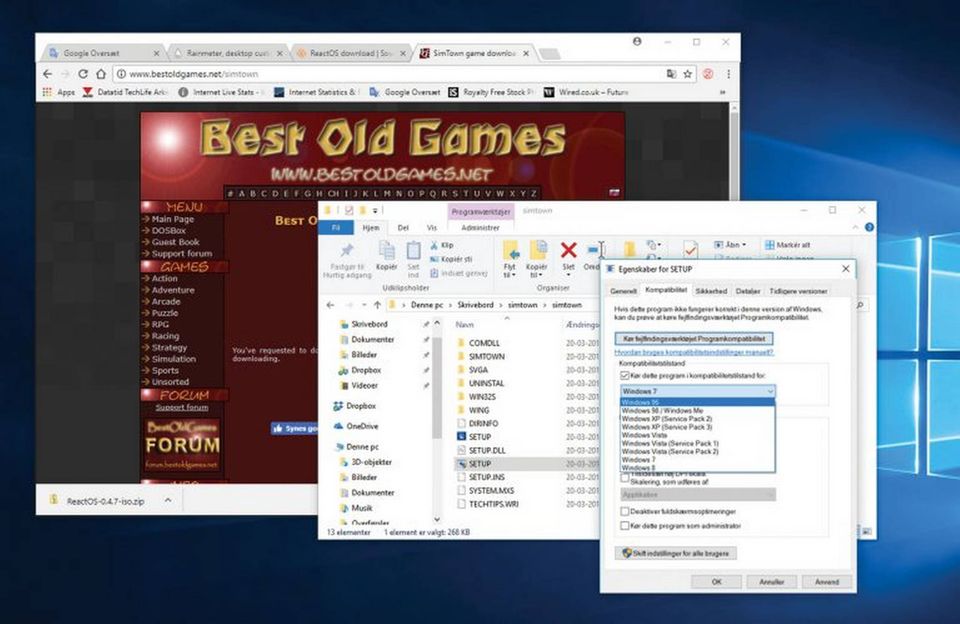This screenshot has height=624, width=960.
Task: Click the Explorer up-arrow navigation icon
Action: 376,304
